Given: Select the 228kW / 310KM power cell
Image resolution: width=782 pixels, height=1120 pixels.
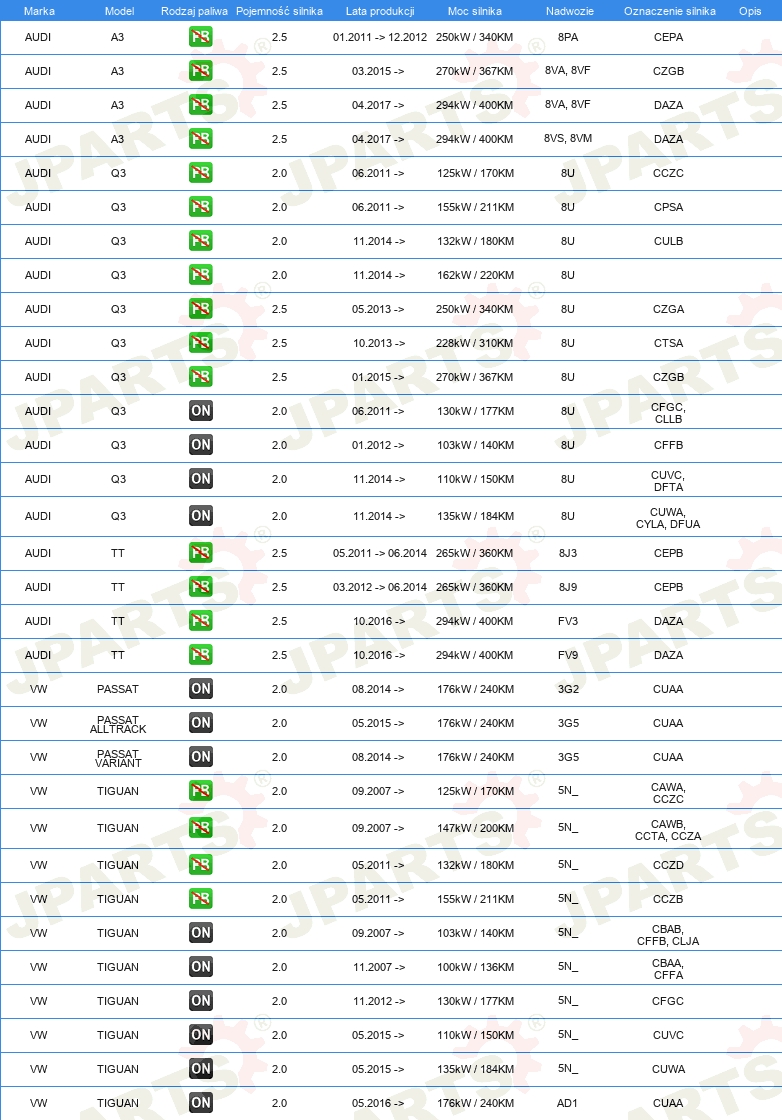Looking at the screenshot, I should tap(475, 343).
